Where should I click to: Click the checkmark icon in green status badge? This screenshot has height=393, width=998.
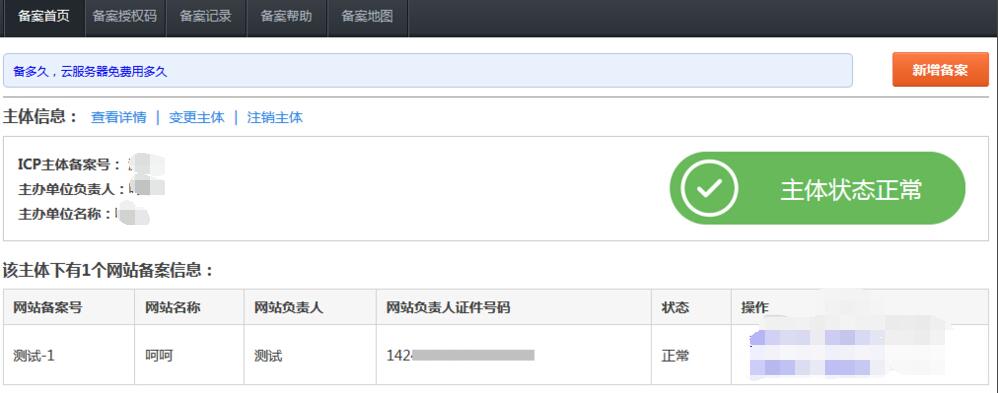point(709,188)
